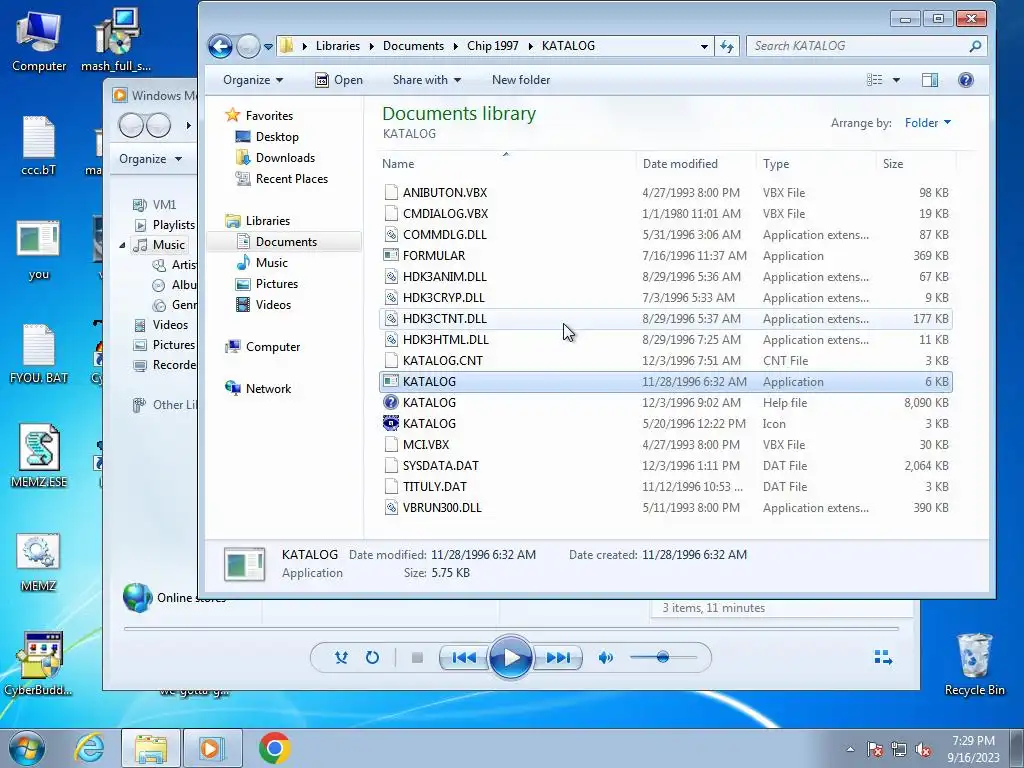Screen dimensions: 1024x768
Task: Select the KATALOG Help file icon
Action: pyautogui.click(x=391, y=403)
